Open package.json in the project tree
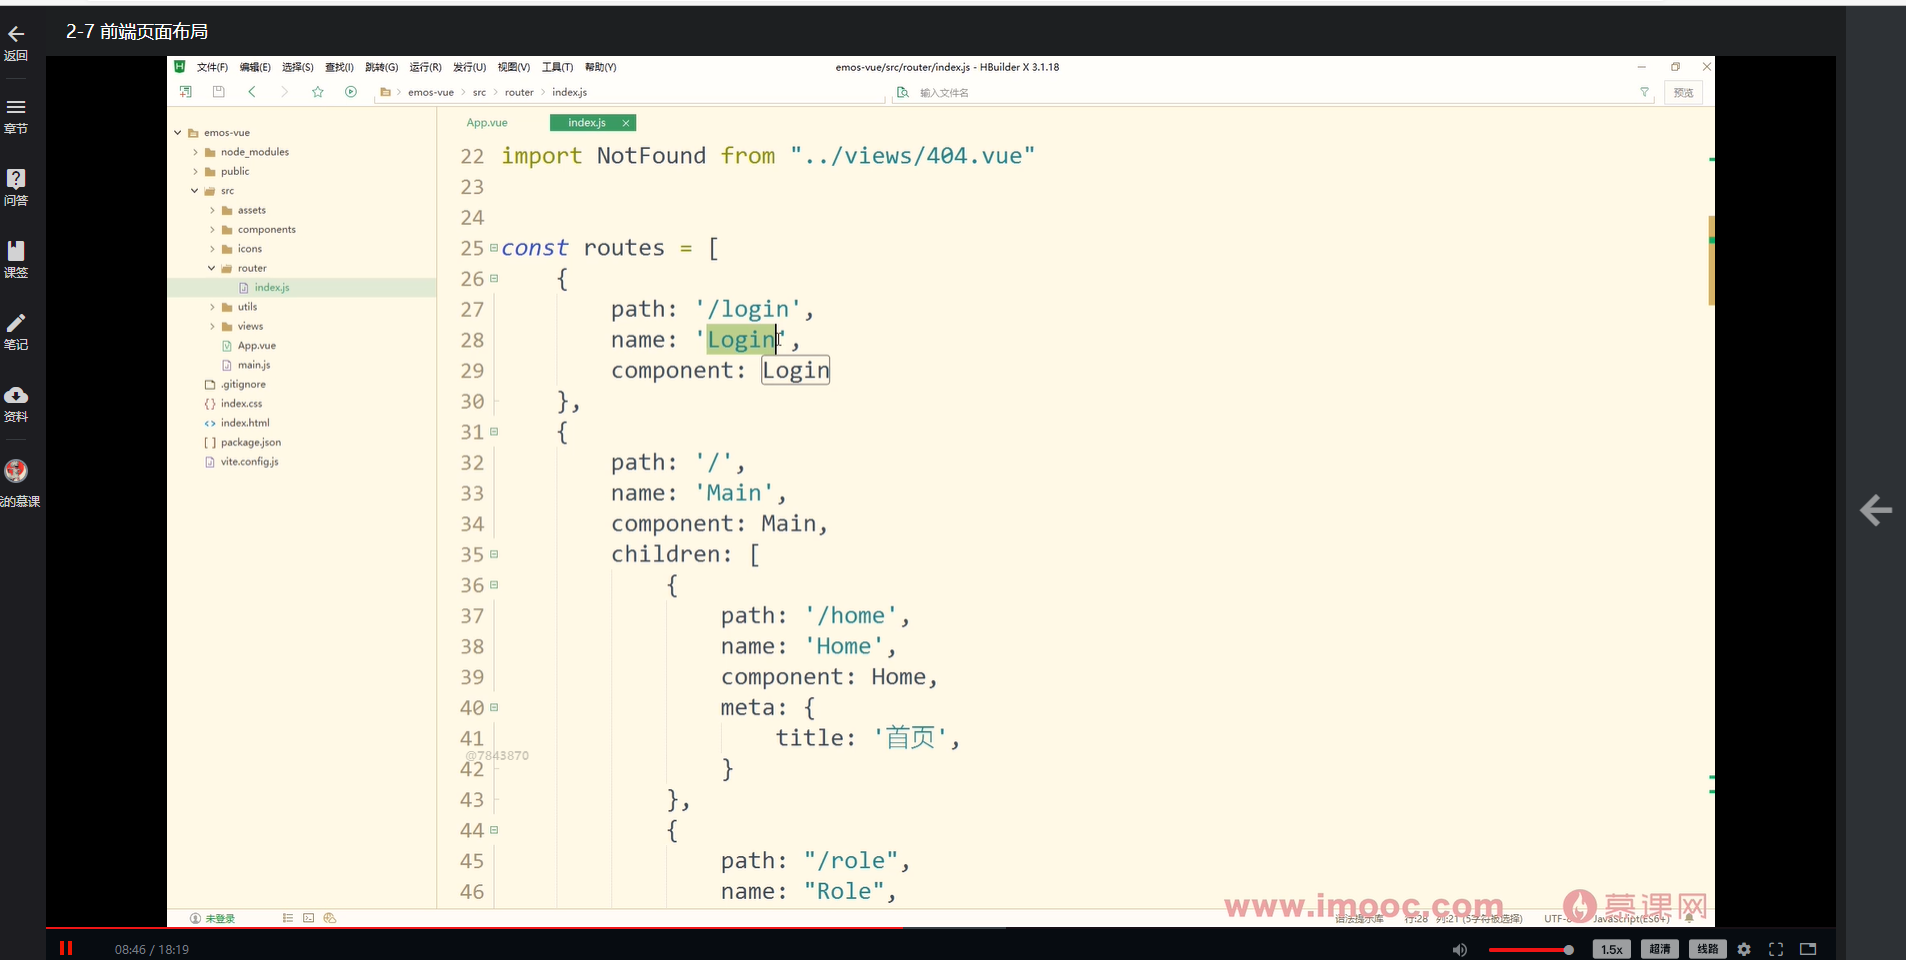 click(x=251, y=442)
